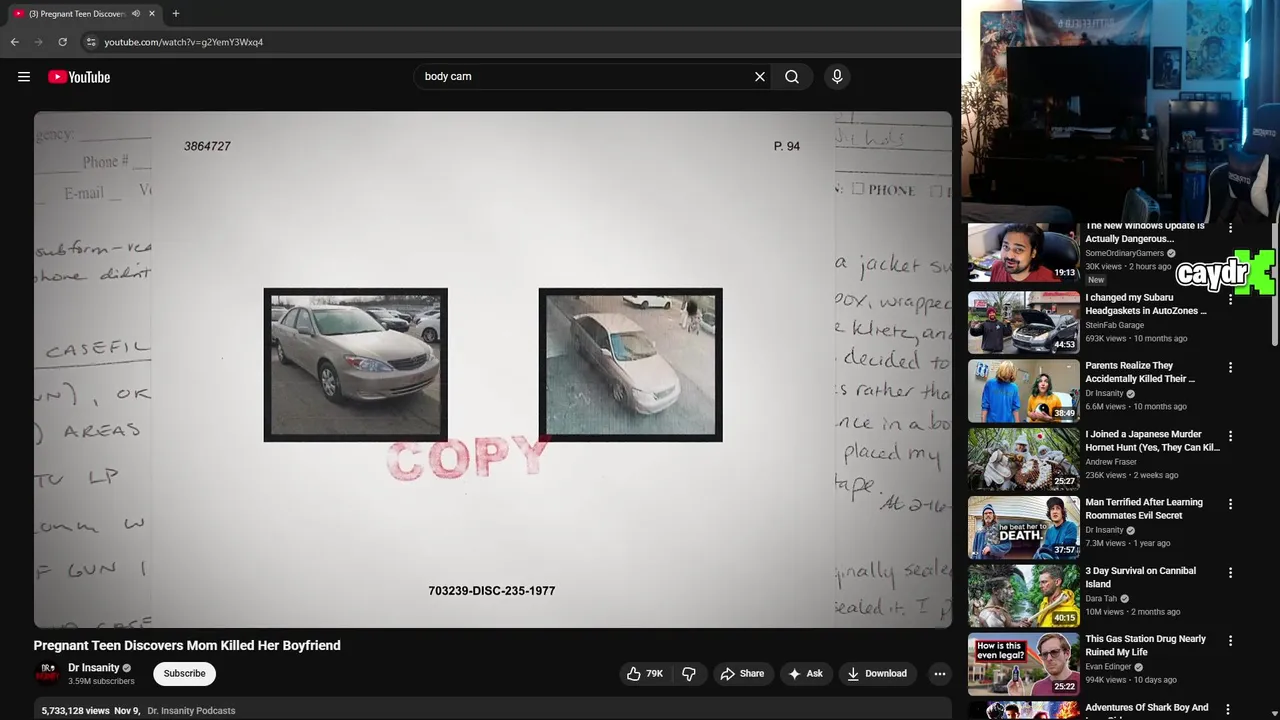
Task: Like the video with thumbs up
Action: click(x=645, y=674)
